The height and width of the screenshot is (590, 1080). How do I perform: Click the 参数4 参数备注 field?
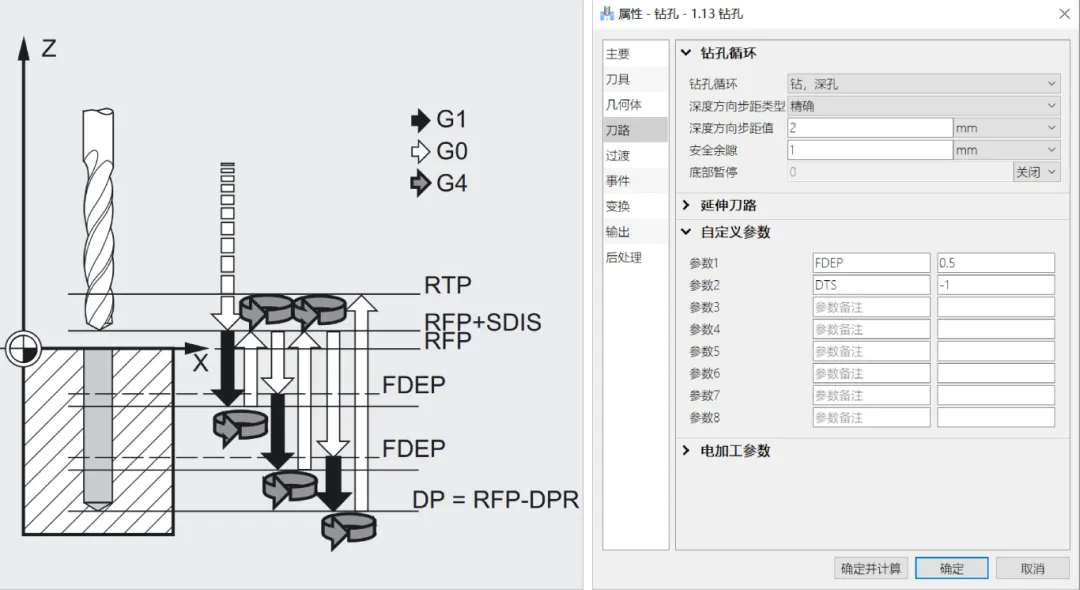pyautogui.click(x=871, y=329)
